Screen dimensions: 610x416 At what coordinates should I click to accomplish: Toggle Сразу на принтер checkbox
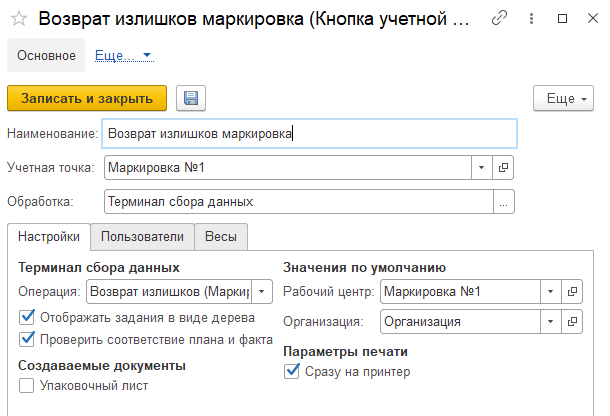point(292,372)
